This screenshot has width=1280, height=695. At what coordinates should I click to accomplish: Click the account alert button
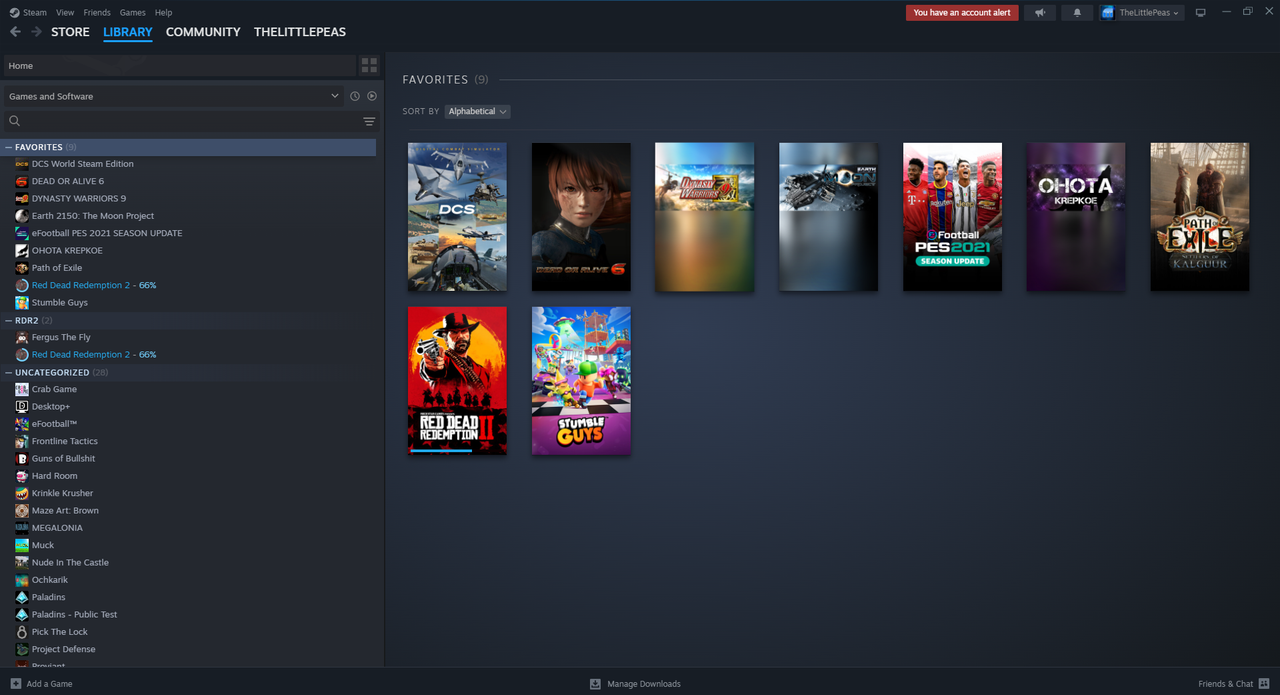coord(962,13)
